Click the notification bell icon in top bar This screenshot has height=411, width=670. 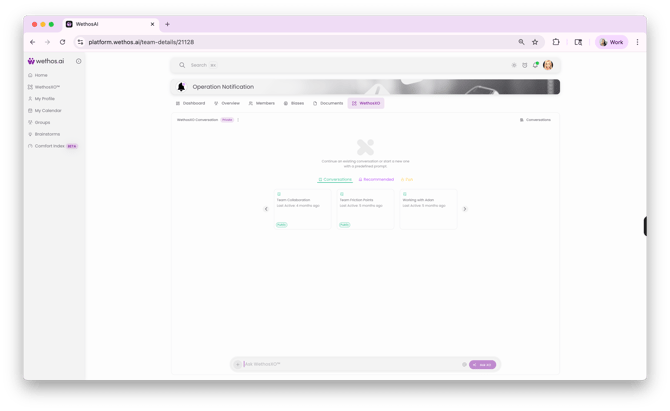tap(535, 65)
